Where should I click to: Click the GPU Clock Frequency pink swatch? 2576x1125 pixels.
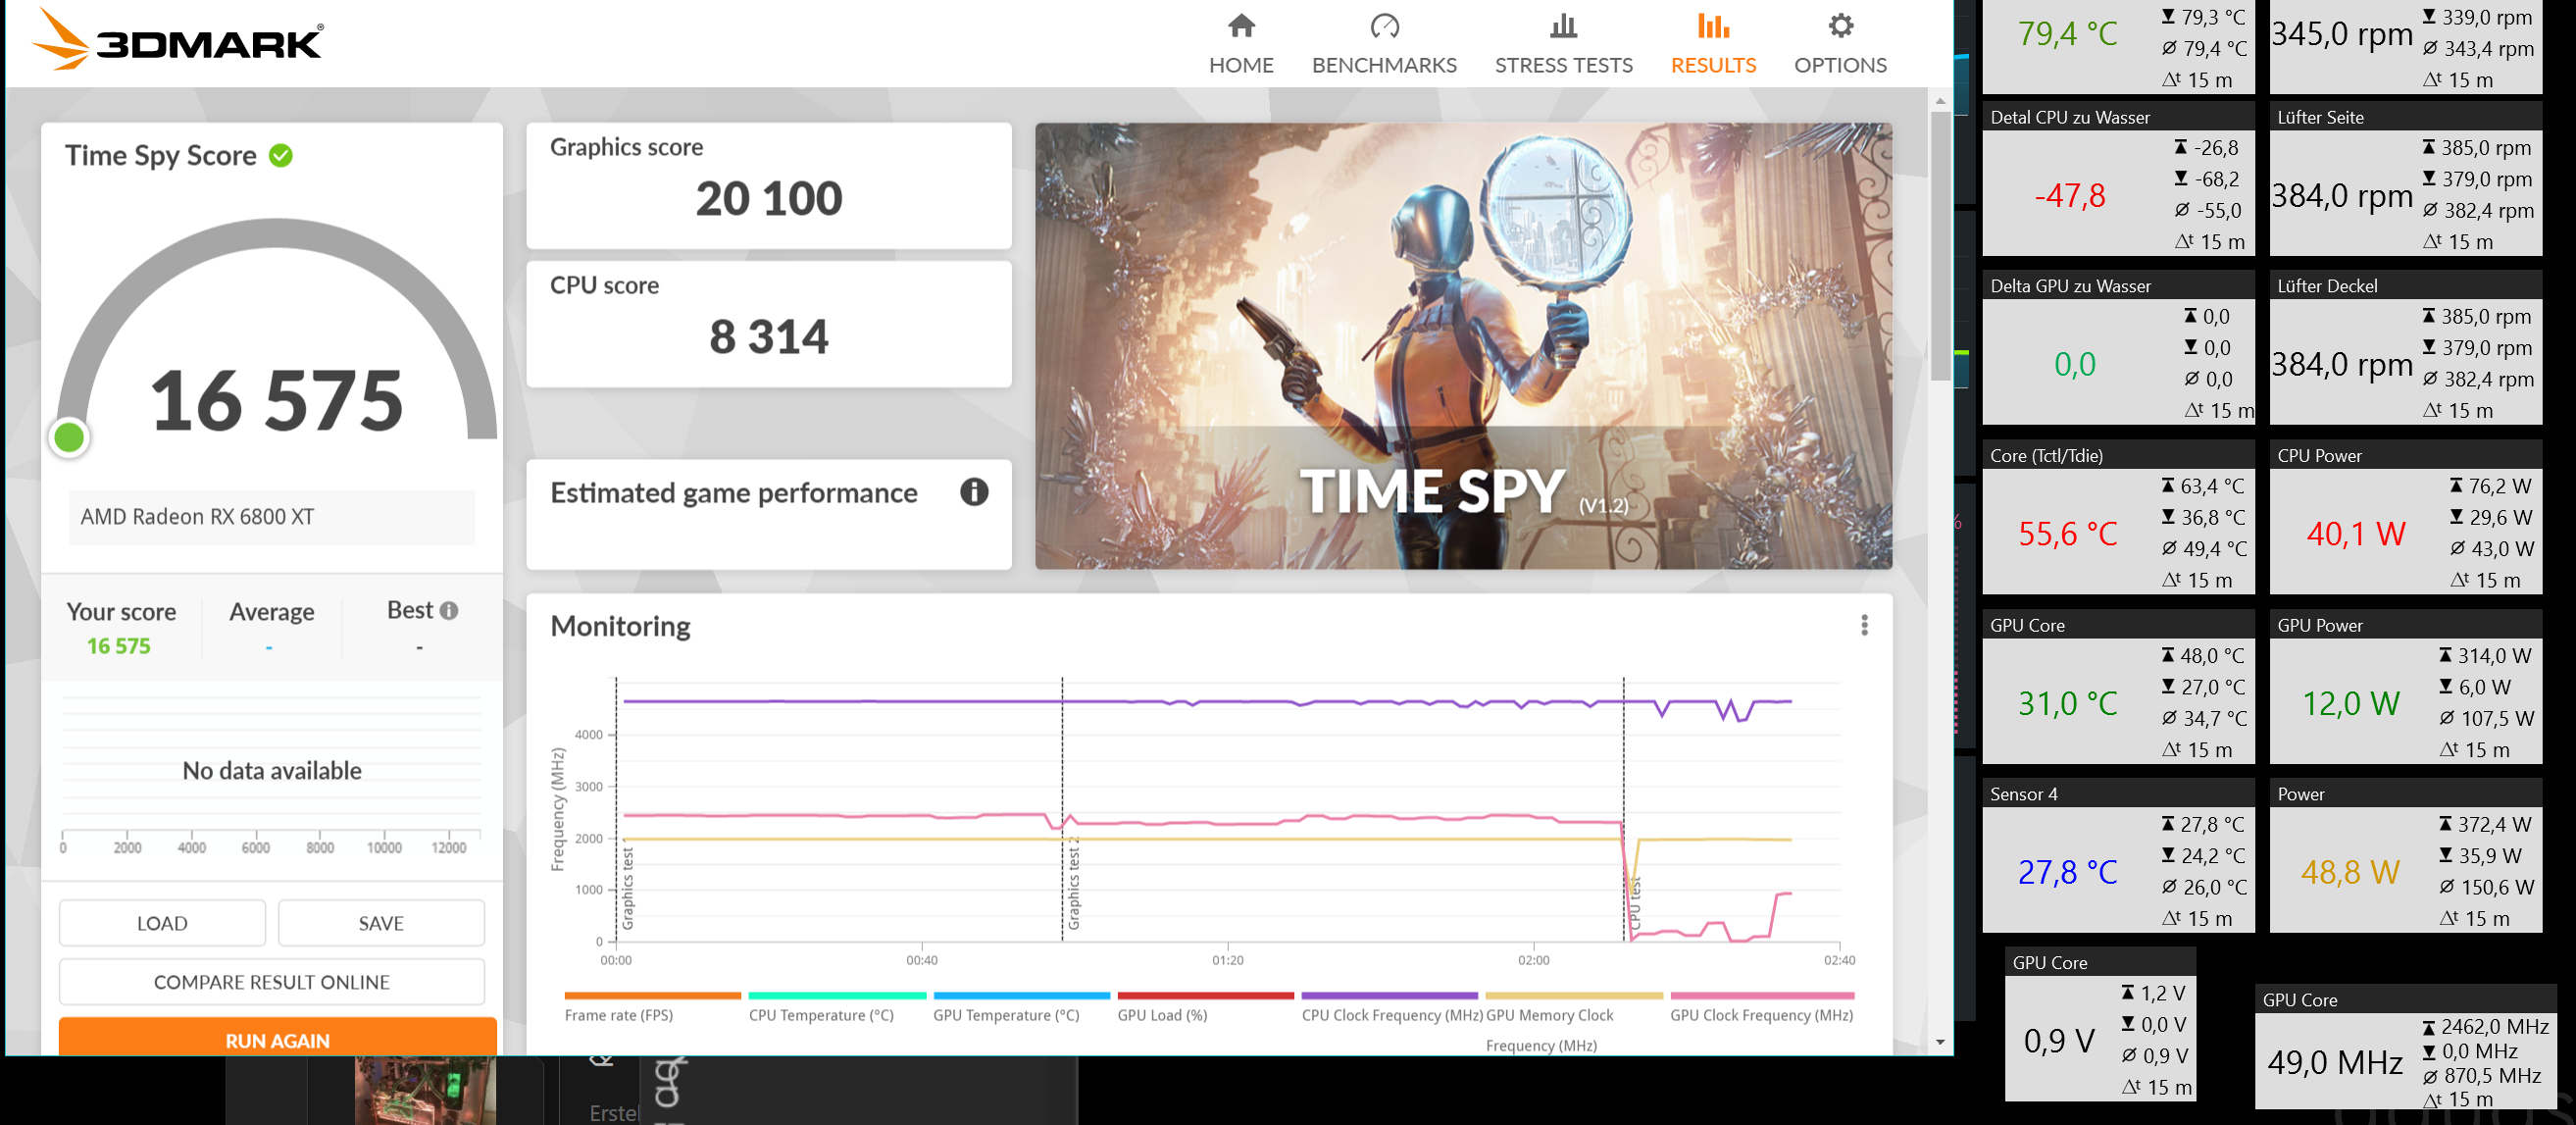1761,996
